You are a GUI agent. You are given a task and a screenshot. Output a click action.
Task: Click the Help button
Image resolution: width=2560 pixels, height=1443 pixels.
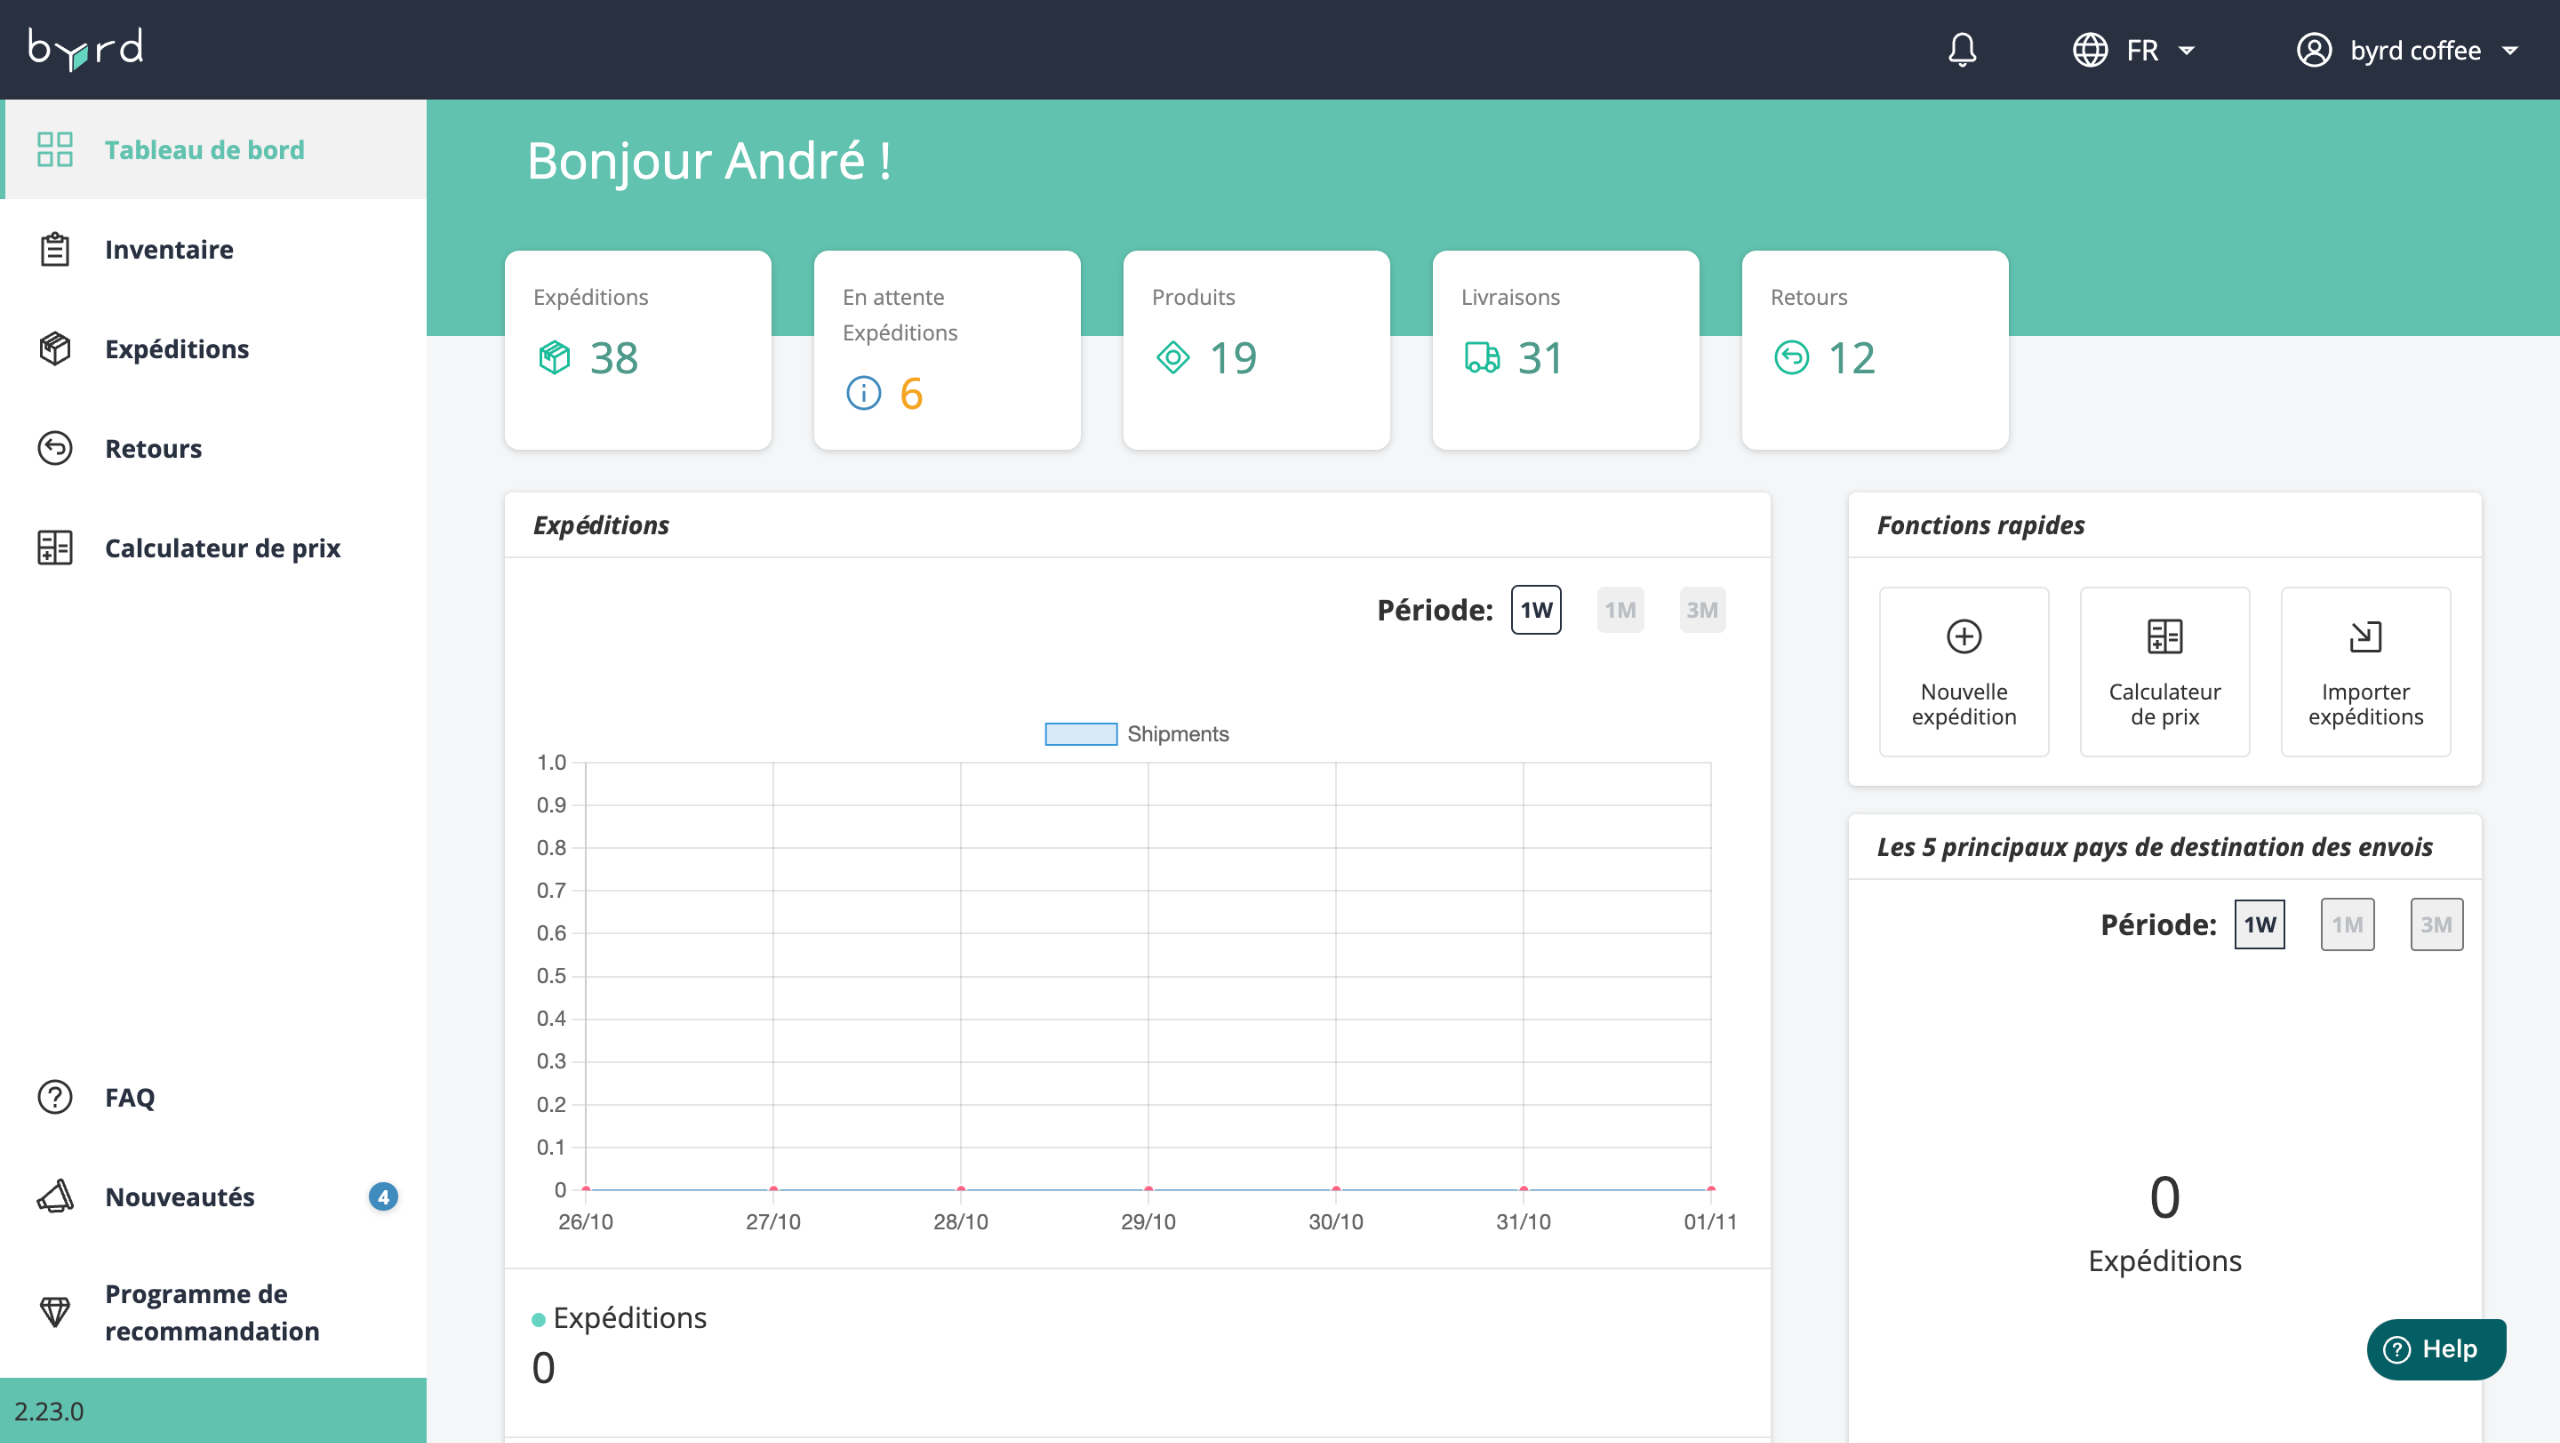(x=2436, y=1349)
